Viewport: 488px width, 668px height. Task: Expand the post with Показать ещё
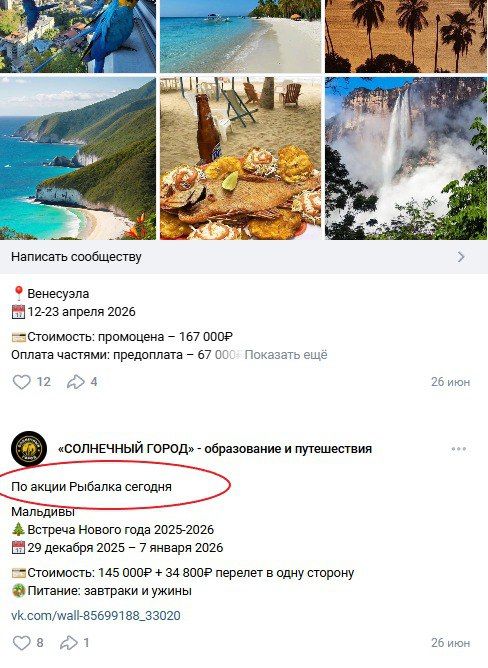[x=286, y=355]
